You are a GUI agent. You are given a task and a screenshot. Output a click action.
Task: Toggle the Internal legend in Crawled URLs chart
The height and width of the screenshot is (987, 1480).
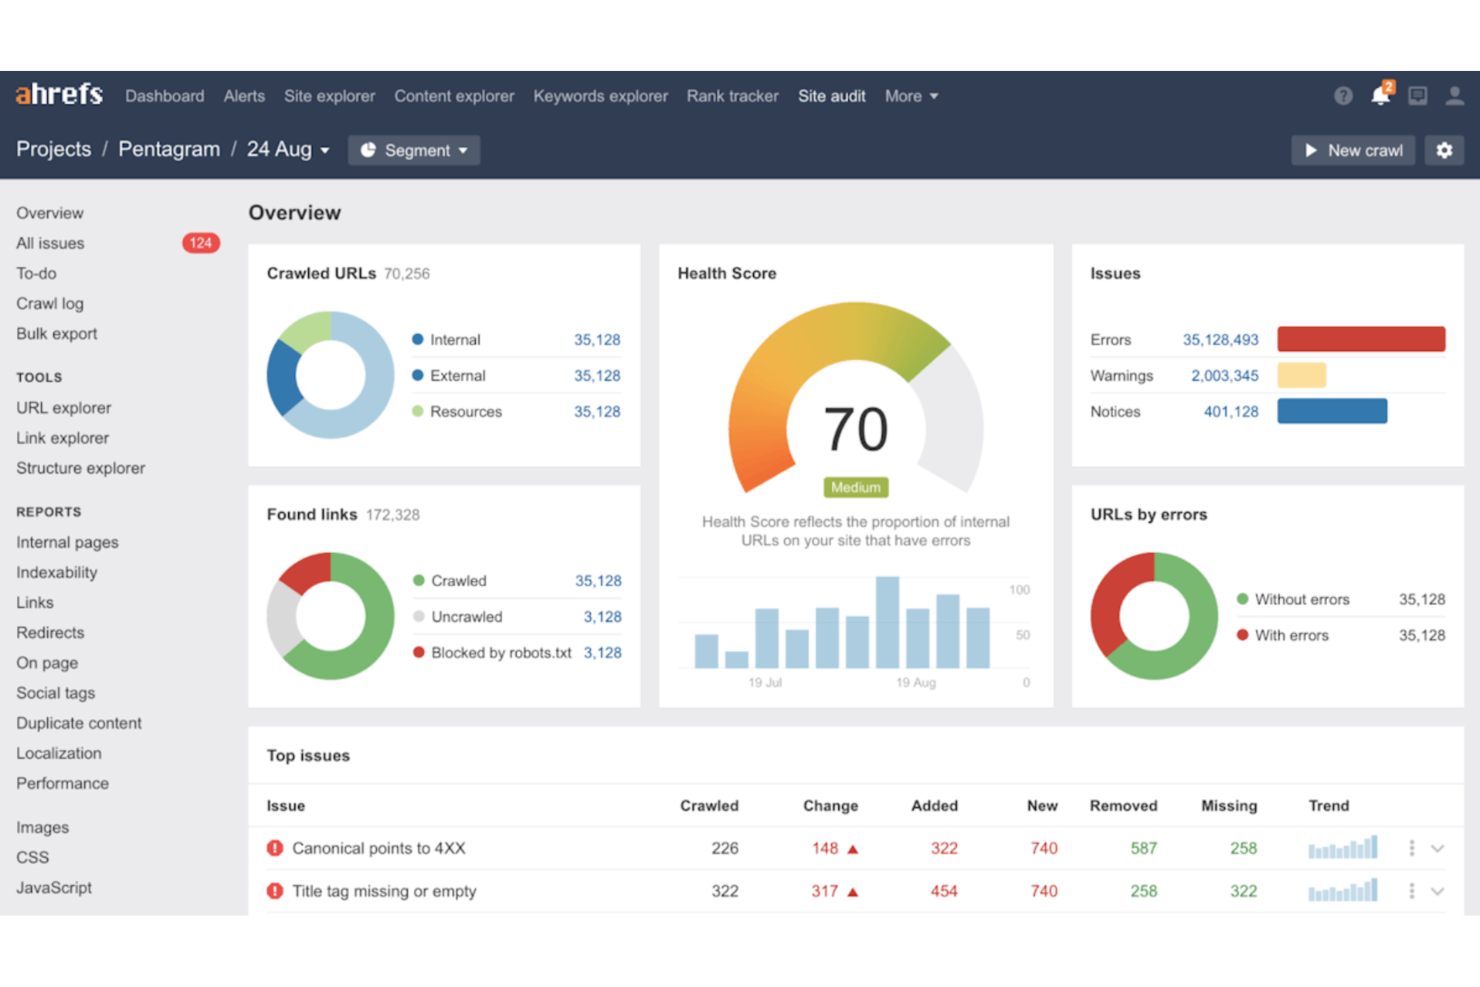coord(454,339)
